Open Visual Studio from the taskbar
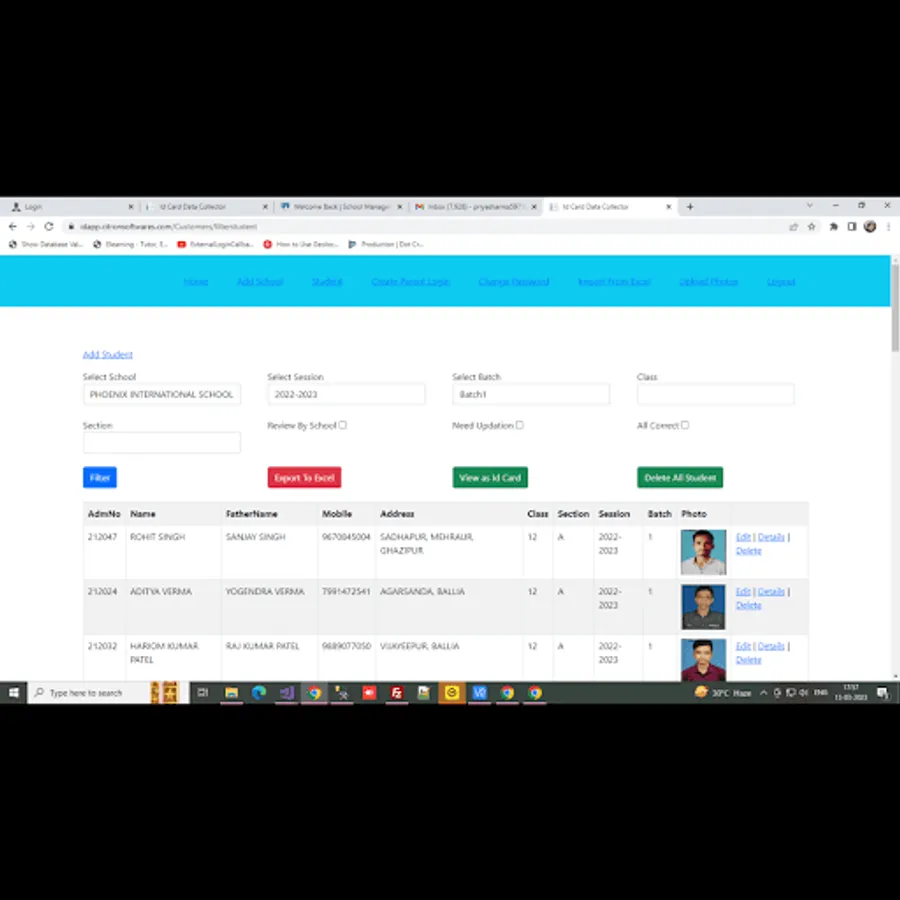Screen dimensions: 900x900 286,693
